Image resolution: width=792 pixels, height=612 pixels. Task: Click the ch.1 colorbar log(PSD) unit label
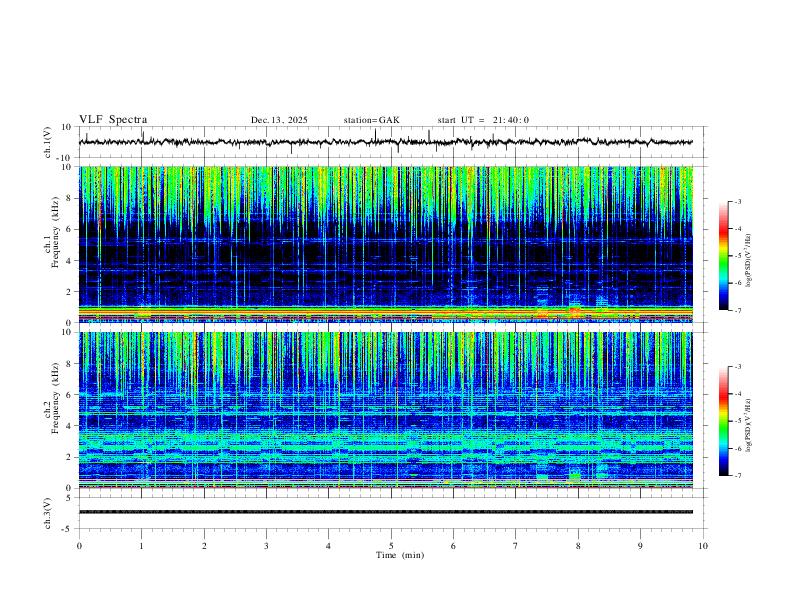pyautogui.click(x=749, y=261)
